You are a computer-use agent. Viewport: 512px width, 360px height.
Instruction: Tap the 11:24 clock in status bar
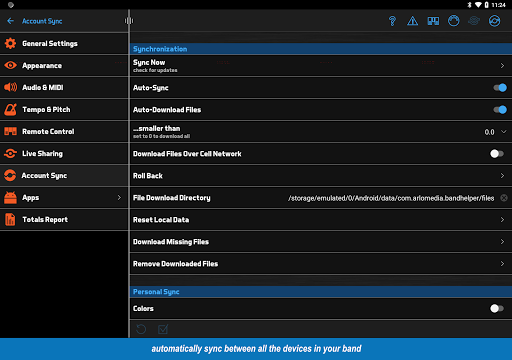[x=498, y=5]
